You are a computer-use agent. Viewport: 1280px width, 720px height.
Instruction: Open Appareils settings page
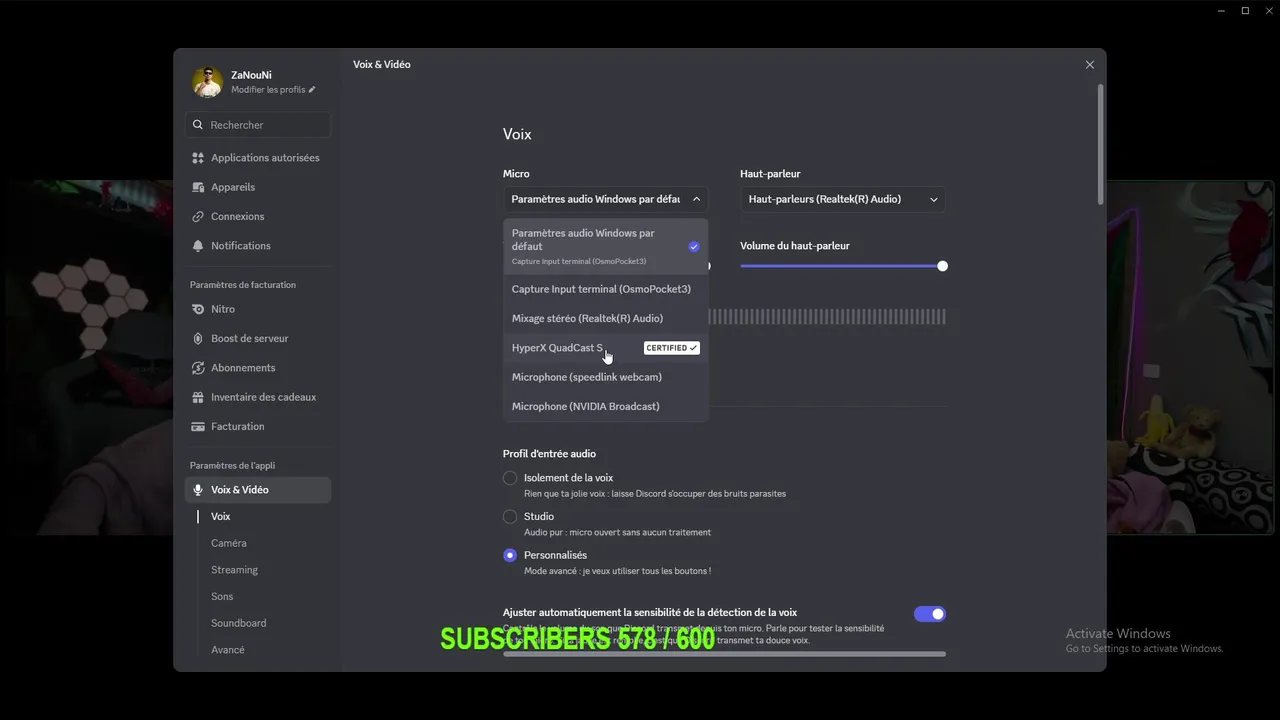258,187
